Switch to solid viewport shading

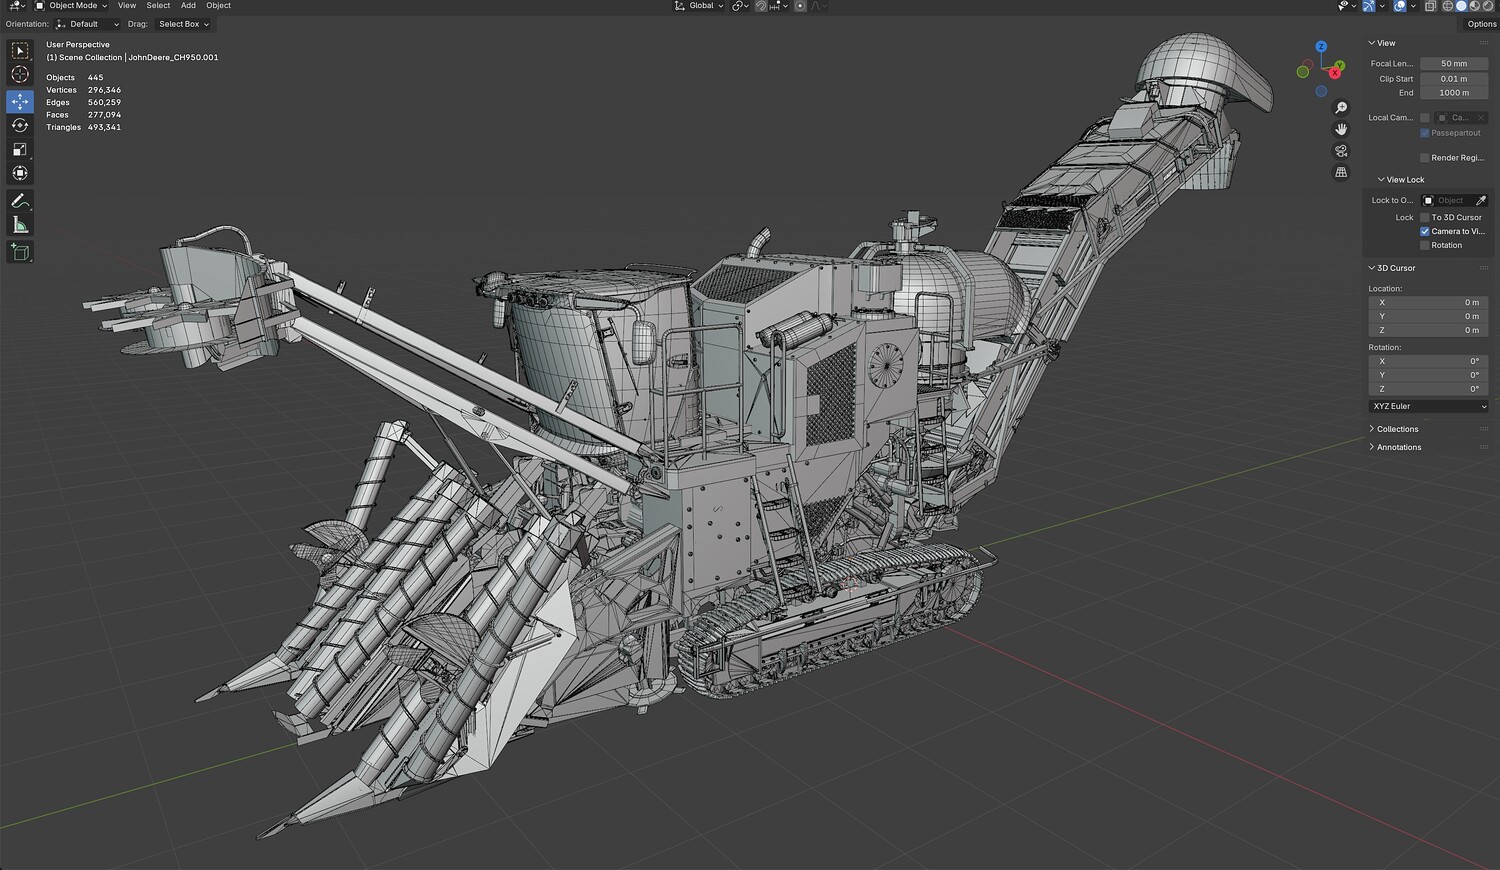click(x=1461, y=6)
